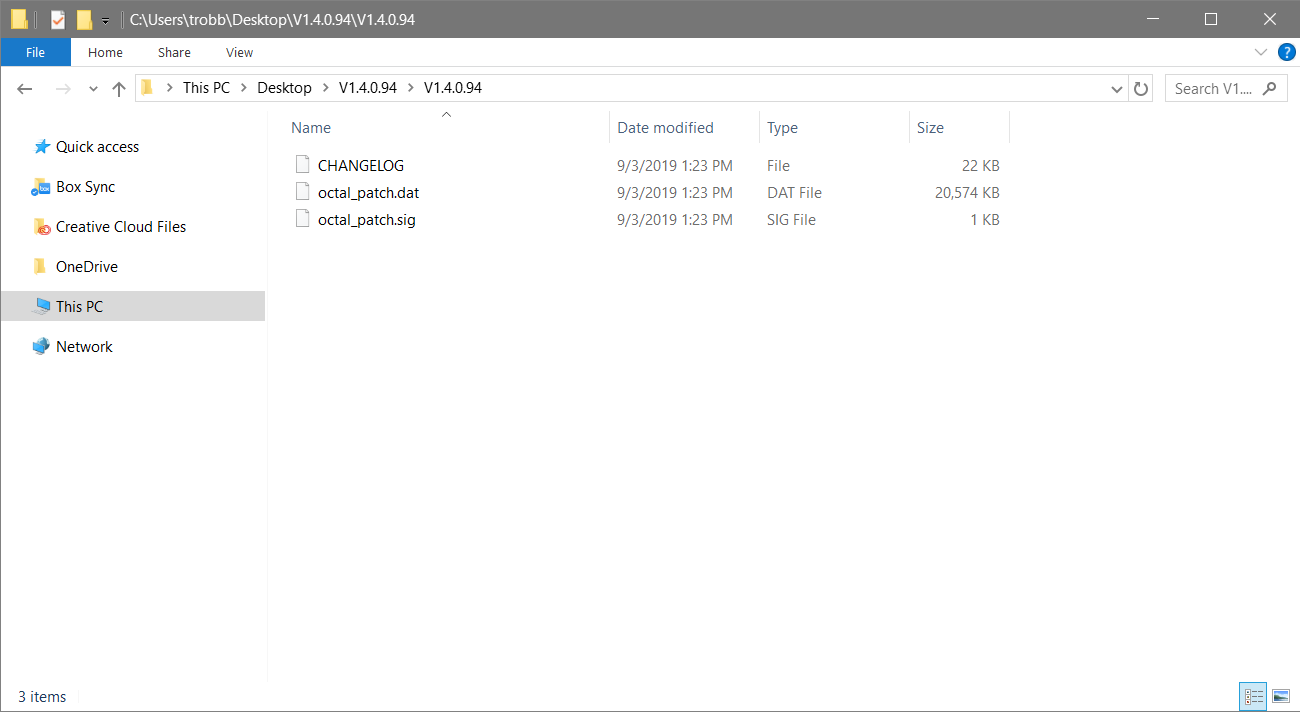This screenshot has width=1300, height=712.
Task: Click the search magnifier icon
Action: click(x=1269, y=88)
